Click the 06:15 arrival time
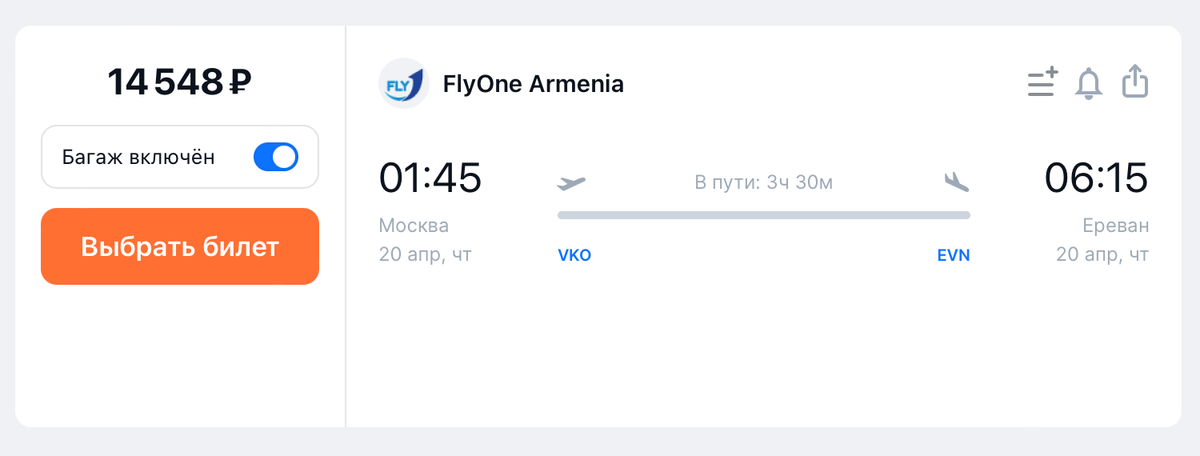The image size is (1200, 456). pos(1097,178)
